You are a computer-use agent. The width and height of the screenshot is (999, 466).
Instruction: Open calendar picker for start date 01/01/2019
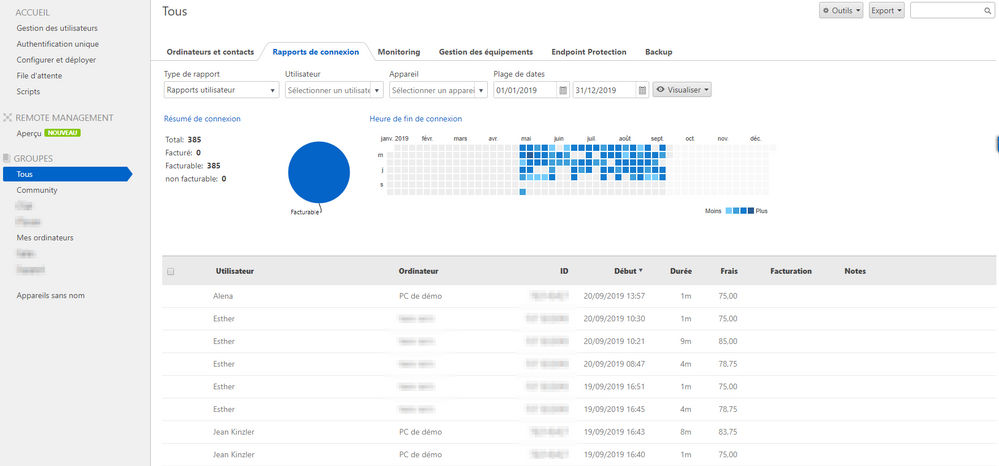pyautogui.click(x=563, y=91)
